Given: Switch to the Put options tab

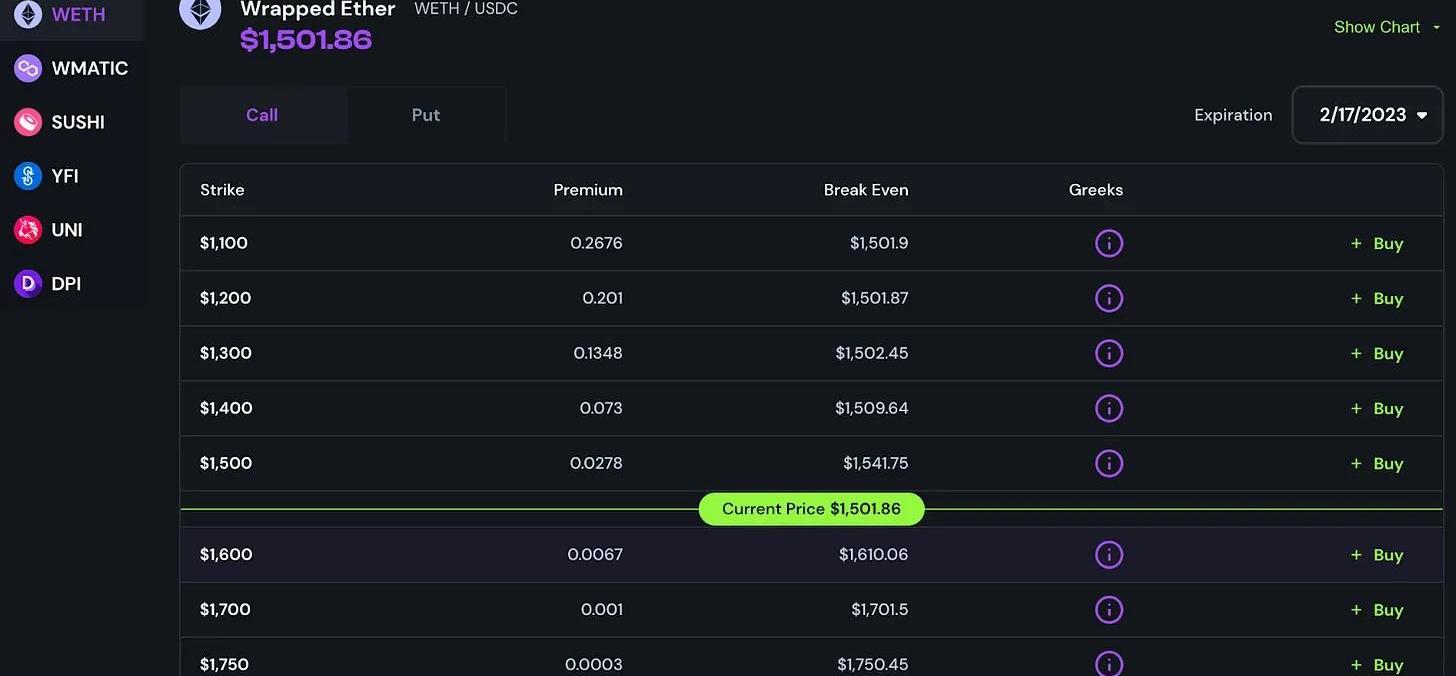Looking at the screenshot, I should point(426,115).
